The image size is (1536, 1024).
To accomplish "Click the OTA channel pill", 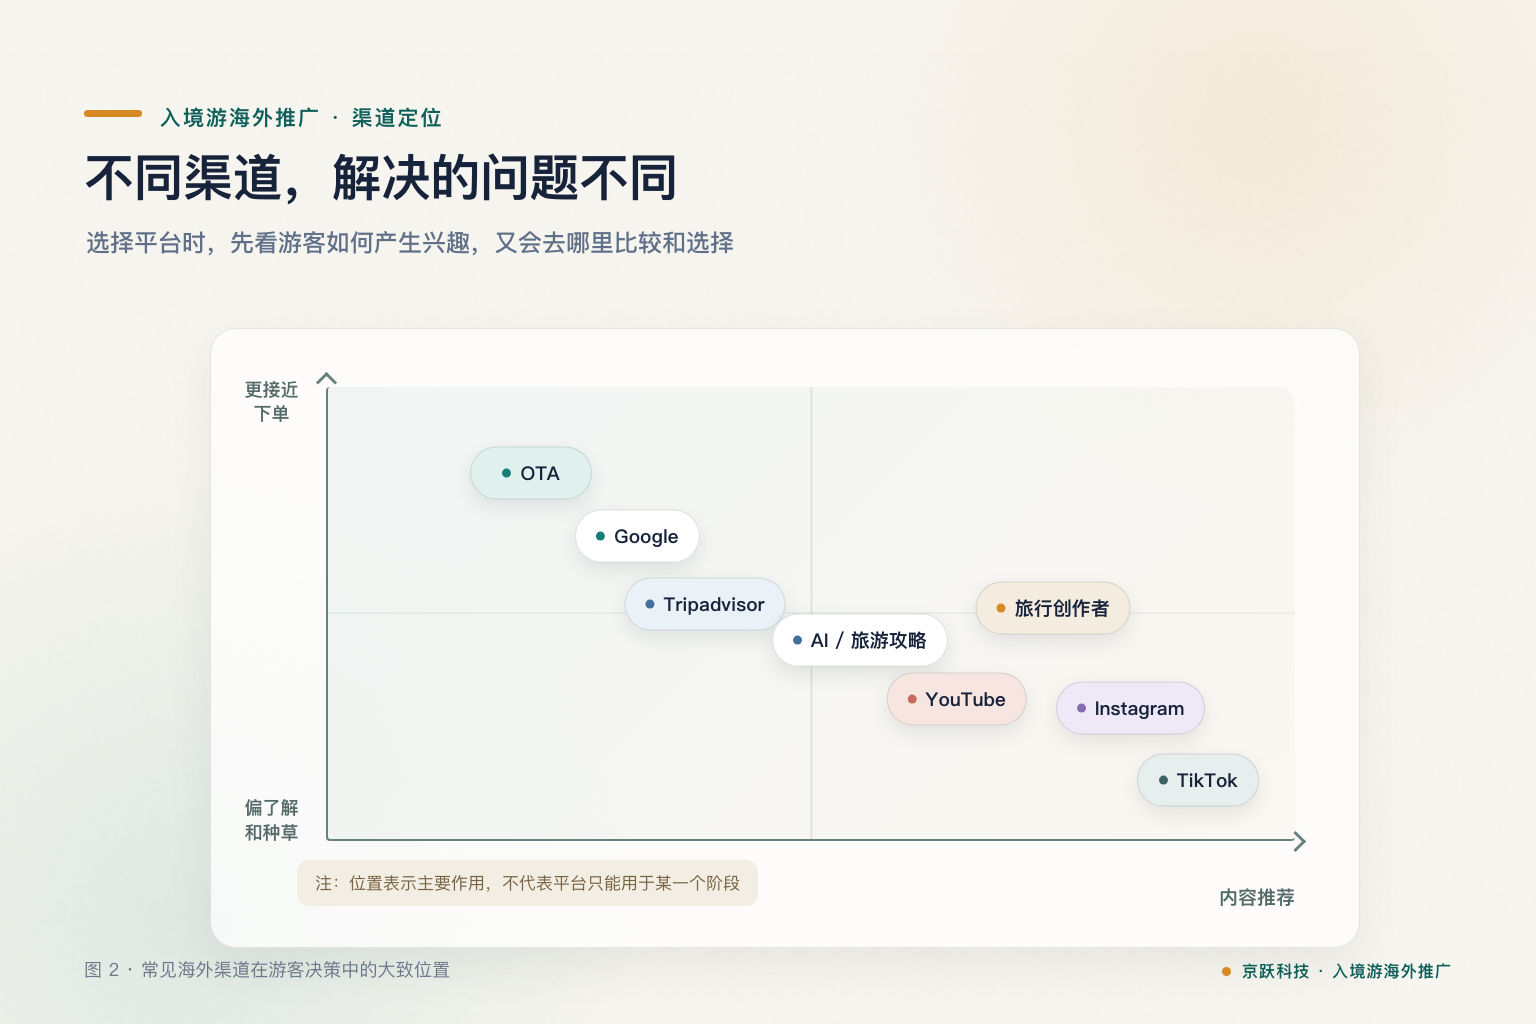I will coord(531,473).
